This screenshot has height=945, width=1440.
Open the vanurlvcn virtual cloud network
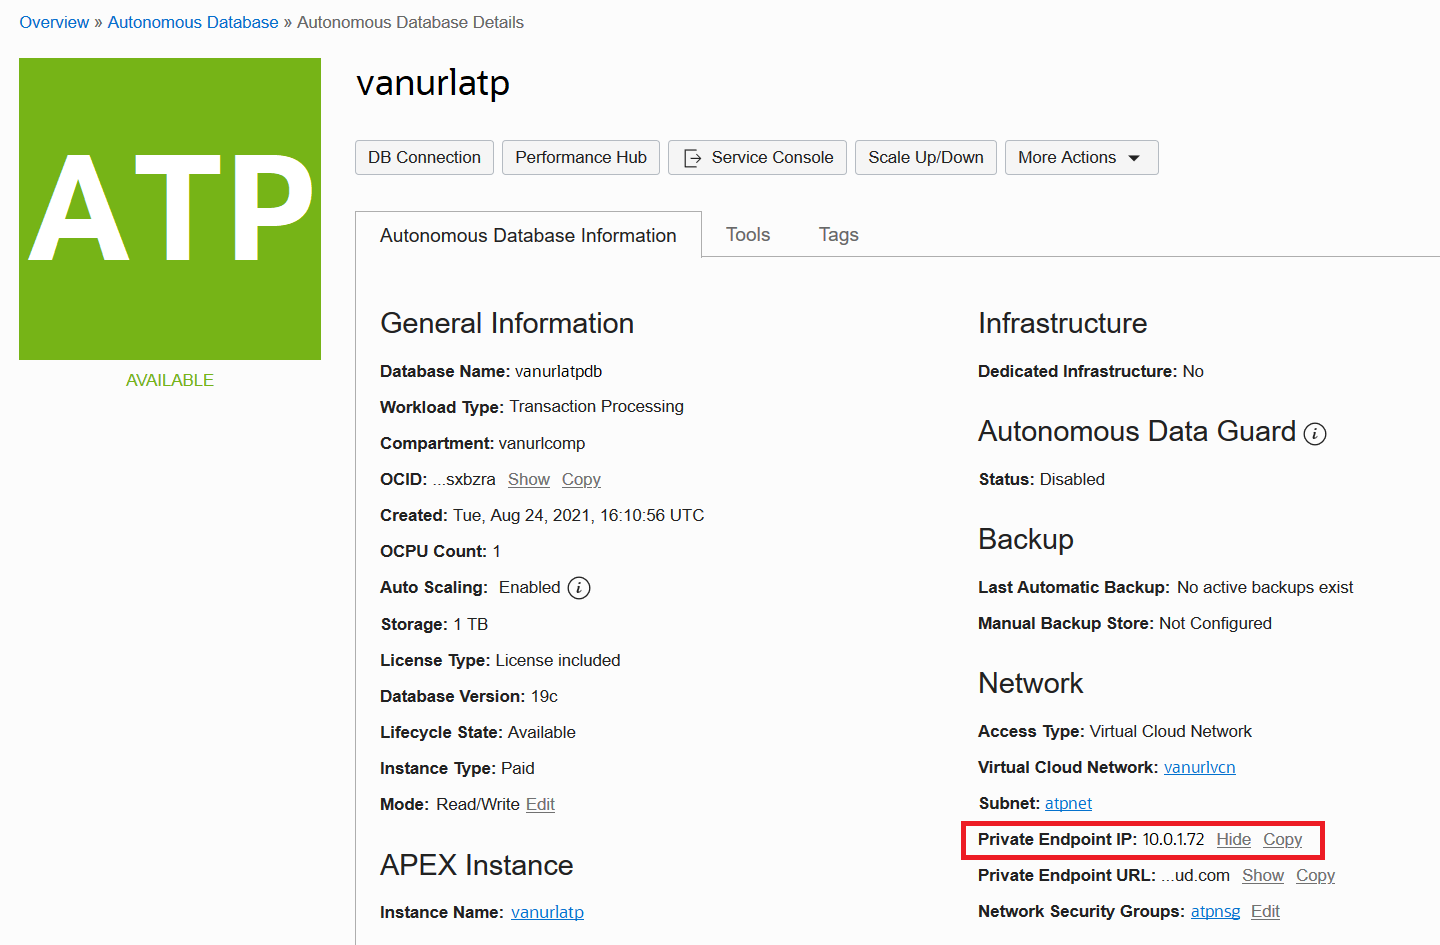coord(1199,767)
